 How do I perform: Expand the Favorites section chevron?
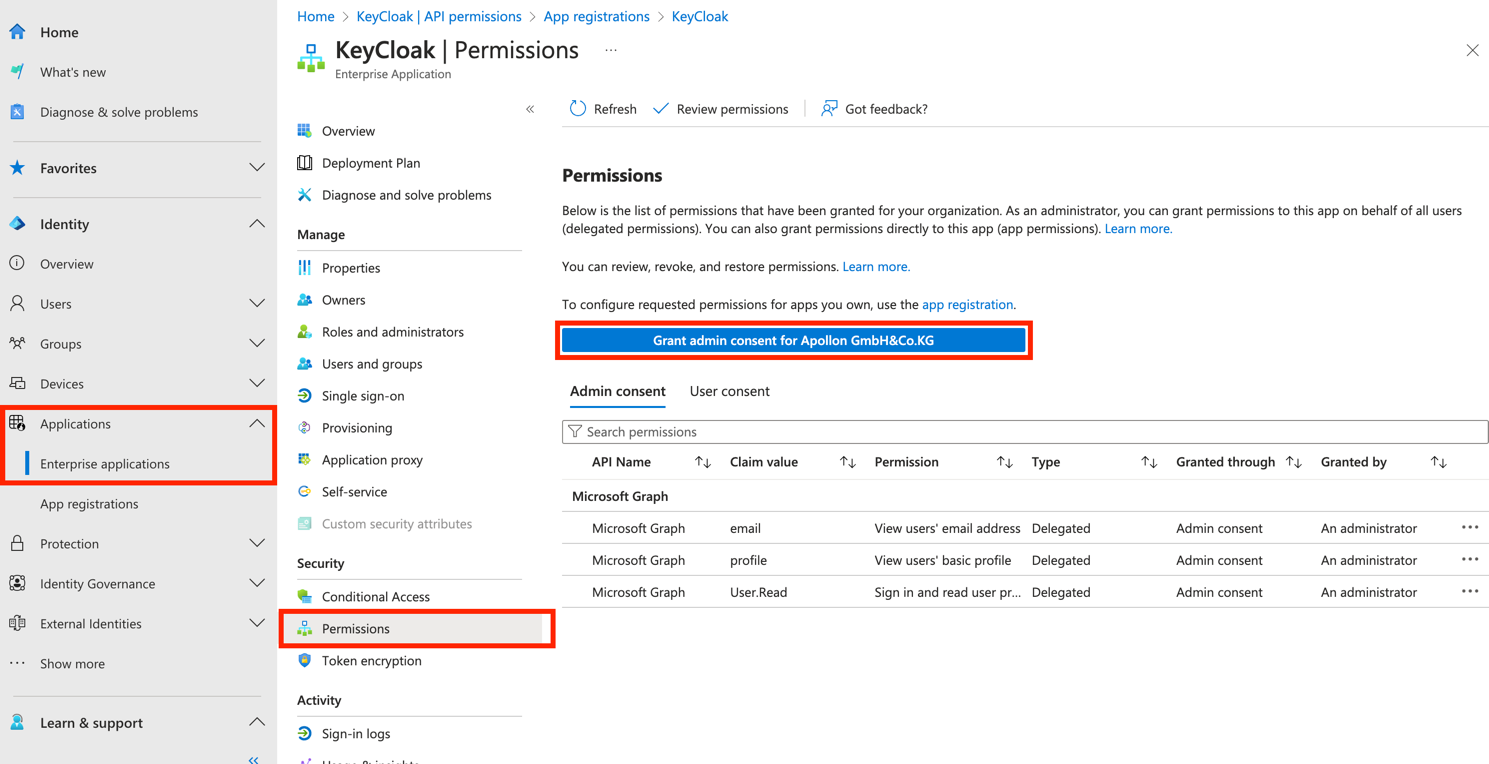[257, 168]
